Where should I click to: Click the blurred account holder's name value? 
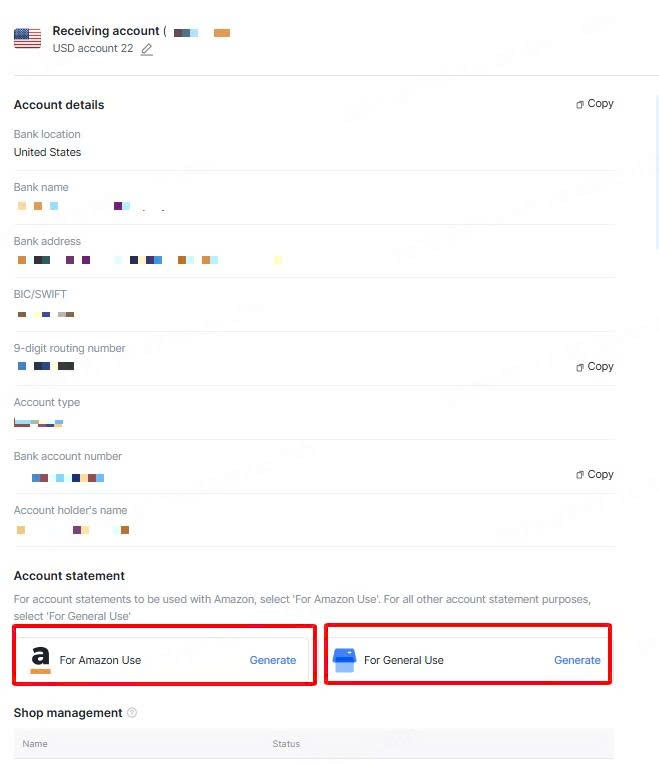[73, 530]
